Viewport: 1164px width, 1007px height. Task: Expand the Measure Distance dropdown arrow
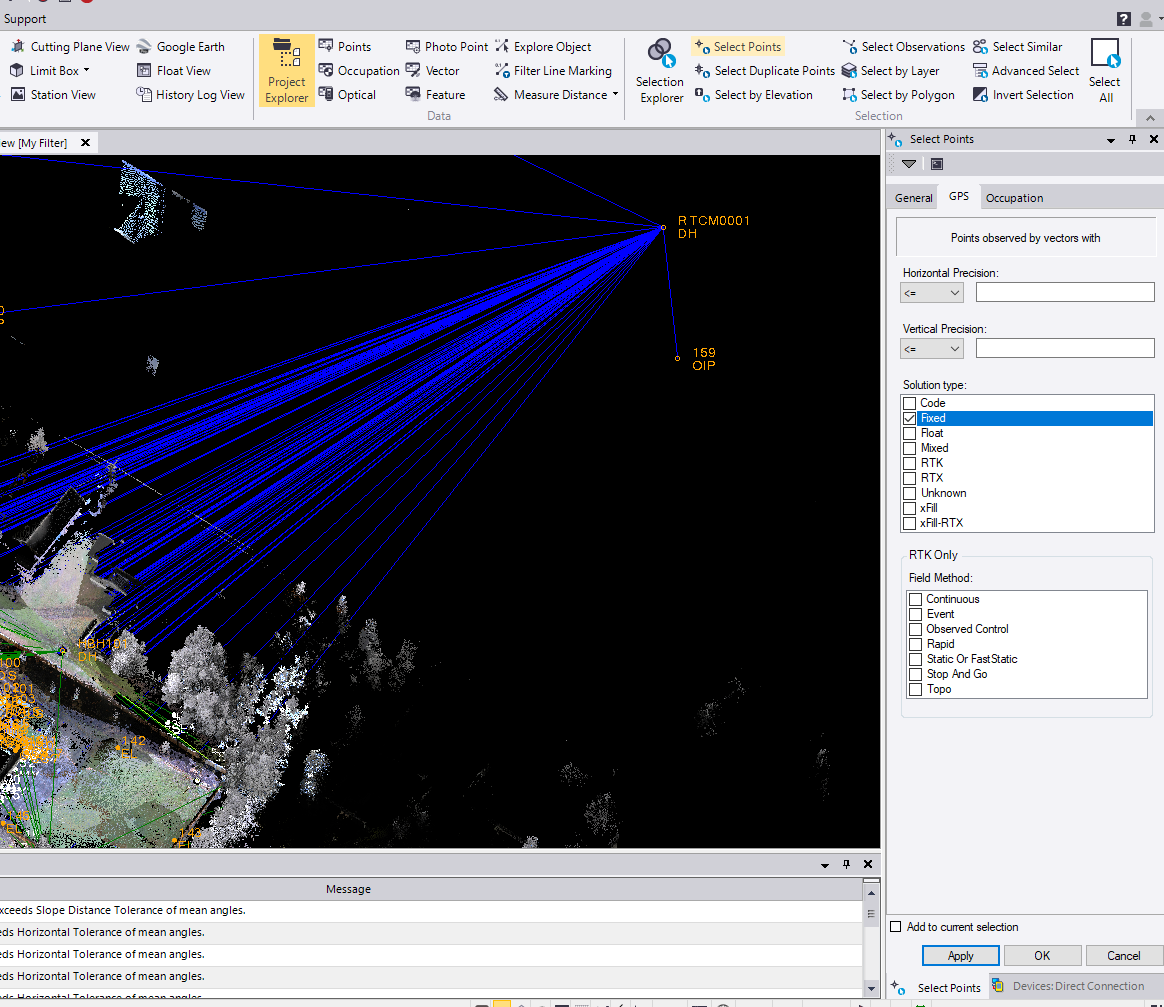pos(615,95)
